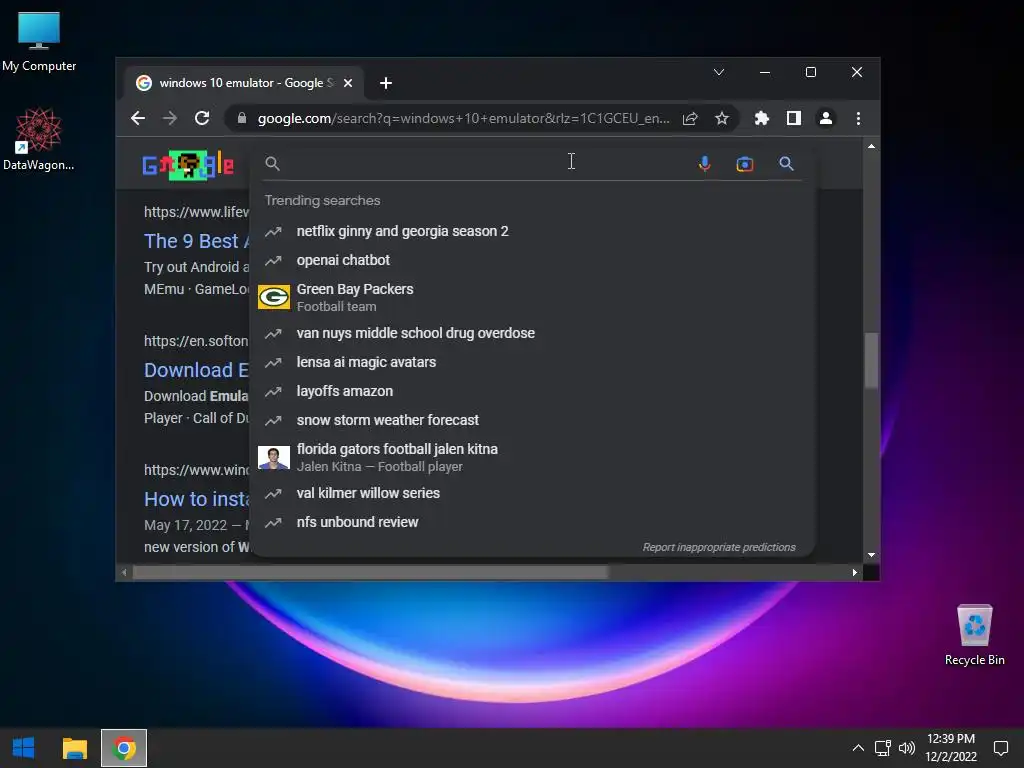
Task: Open the taskbar clock and date
Action: (951, 748)
